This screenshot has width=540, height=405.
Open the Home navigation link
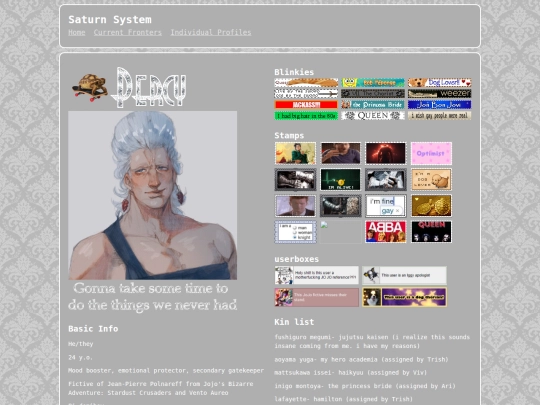point(76,32)
